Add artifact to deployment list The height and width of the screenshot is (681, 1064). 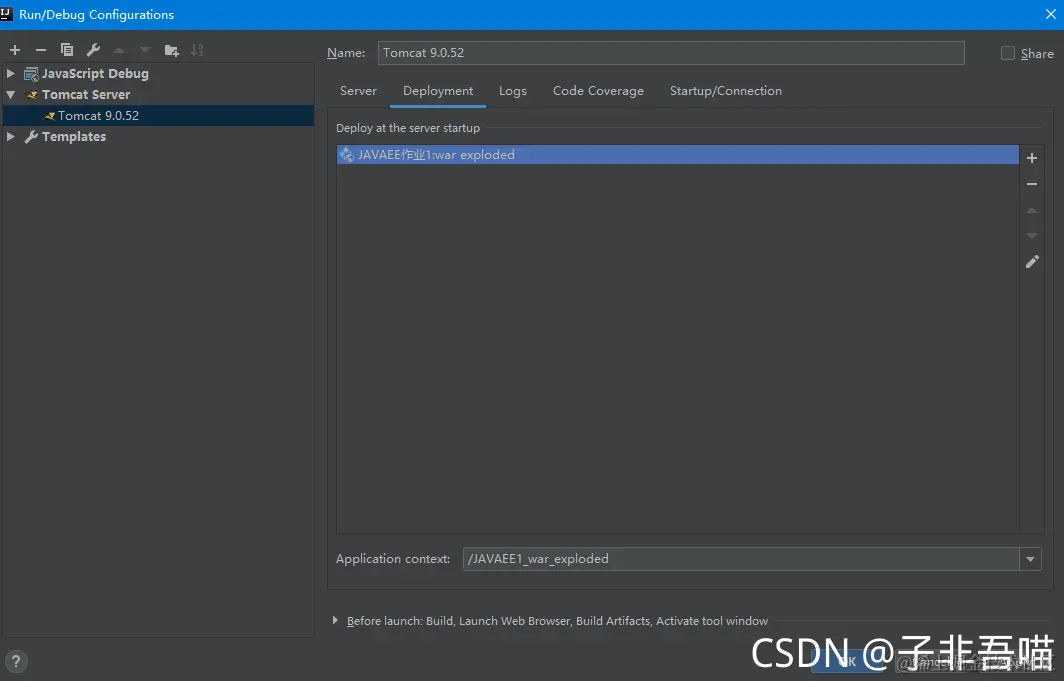click(x=1031, y=158)
